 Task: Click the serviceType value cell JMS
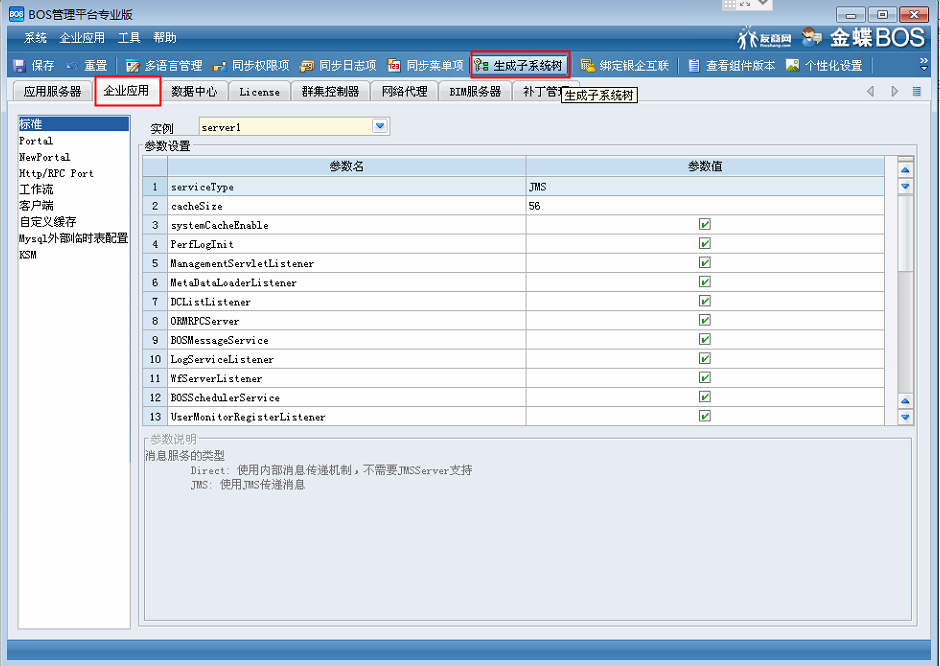pos(704,186)
